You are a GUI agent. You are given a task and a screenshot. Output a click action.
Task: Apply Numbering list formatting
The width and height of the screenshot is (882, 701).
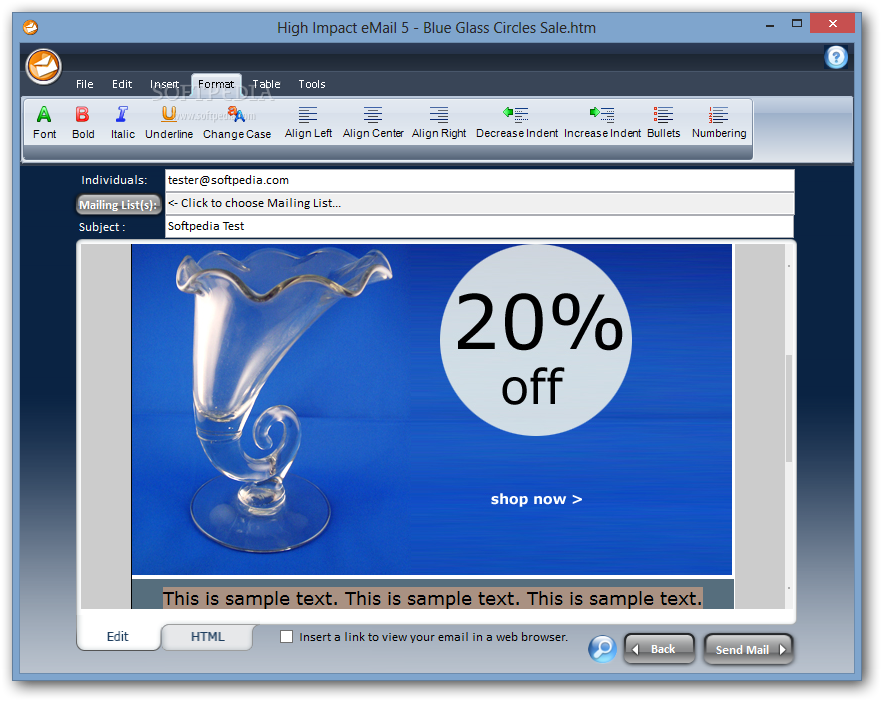[719, 122]
